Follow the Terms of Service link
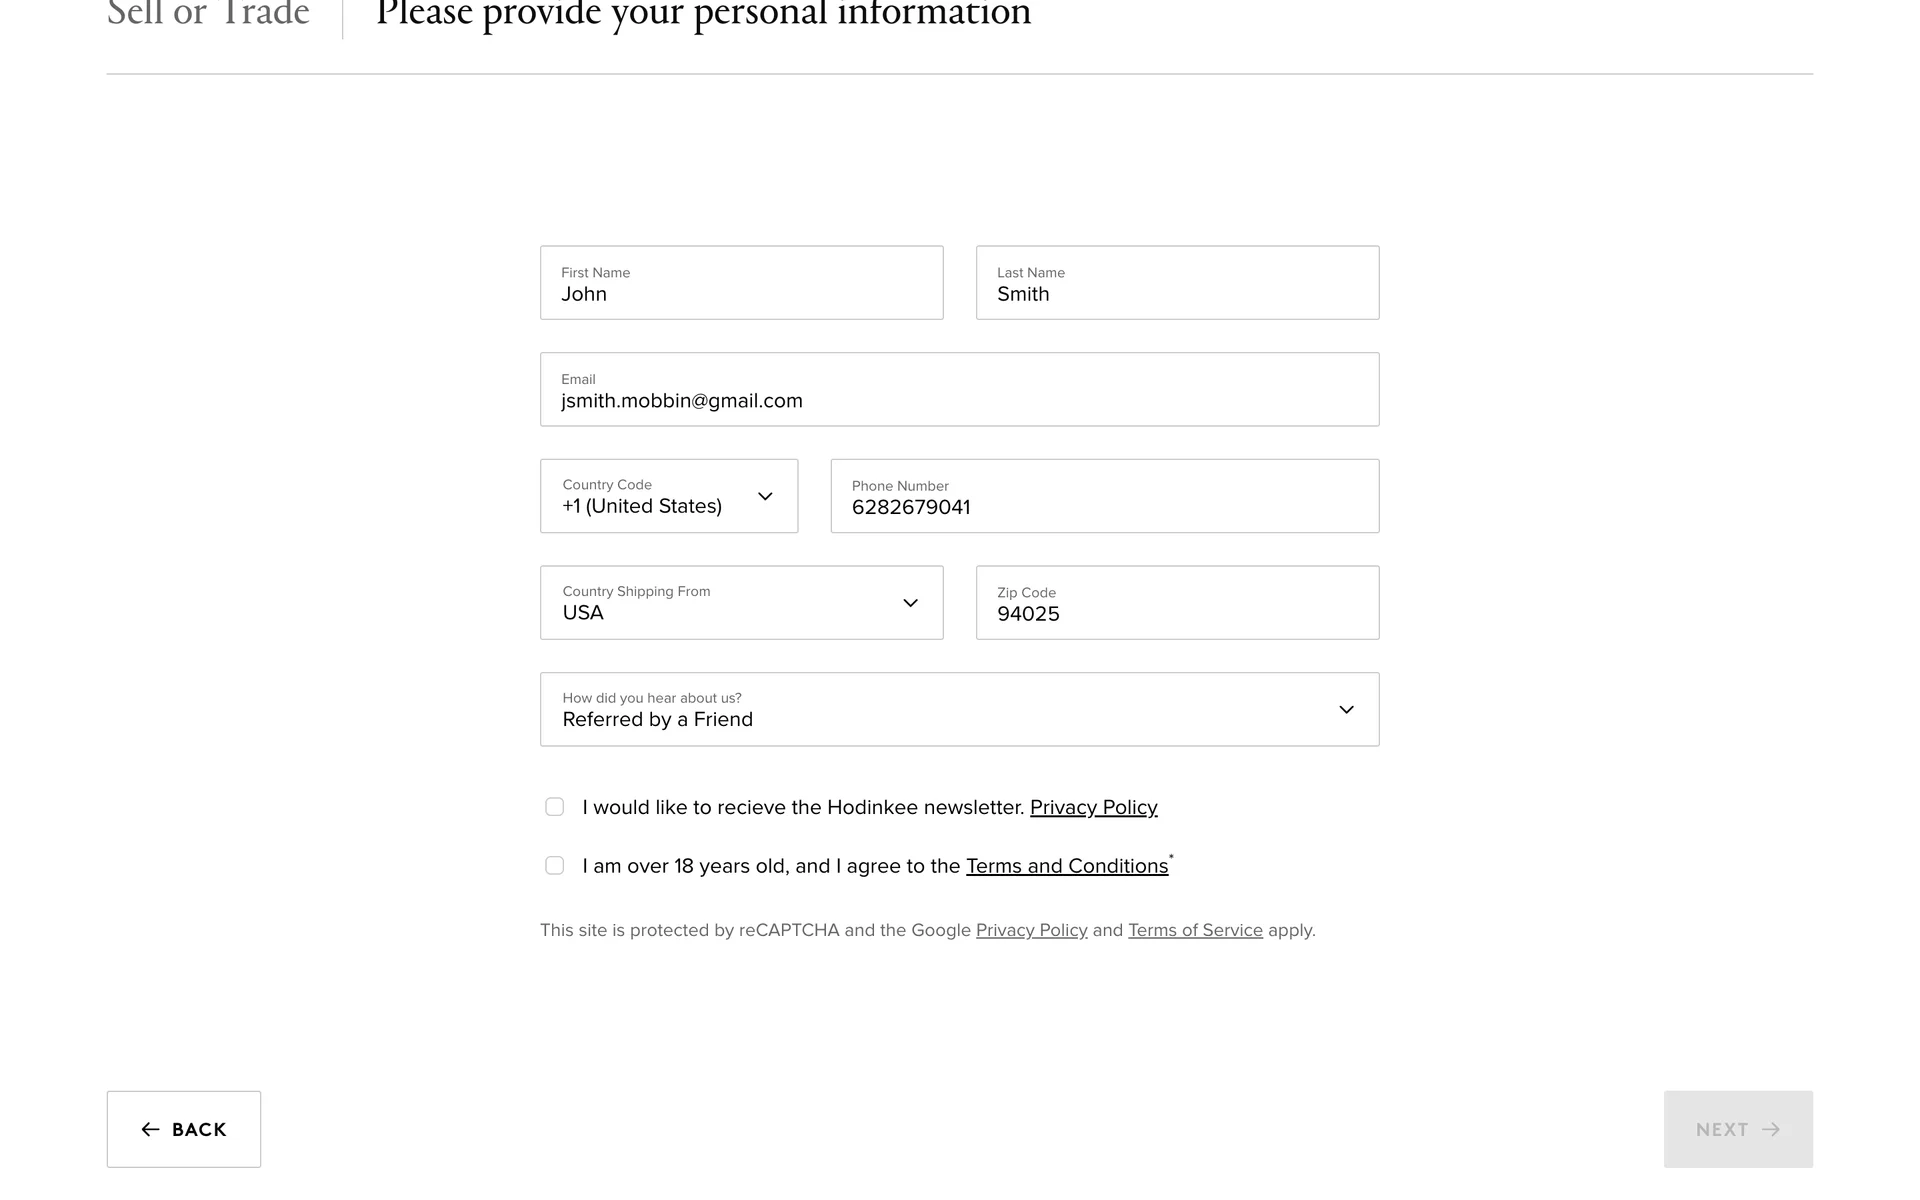The image size is (1920, 1200). coord(1195,930)
